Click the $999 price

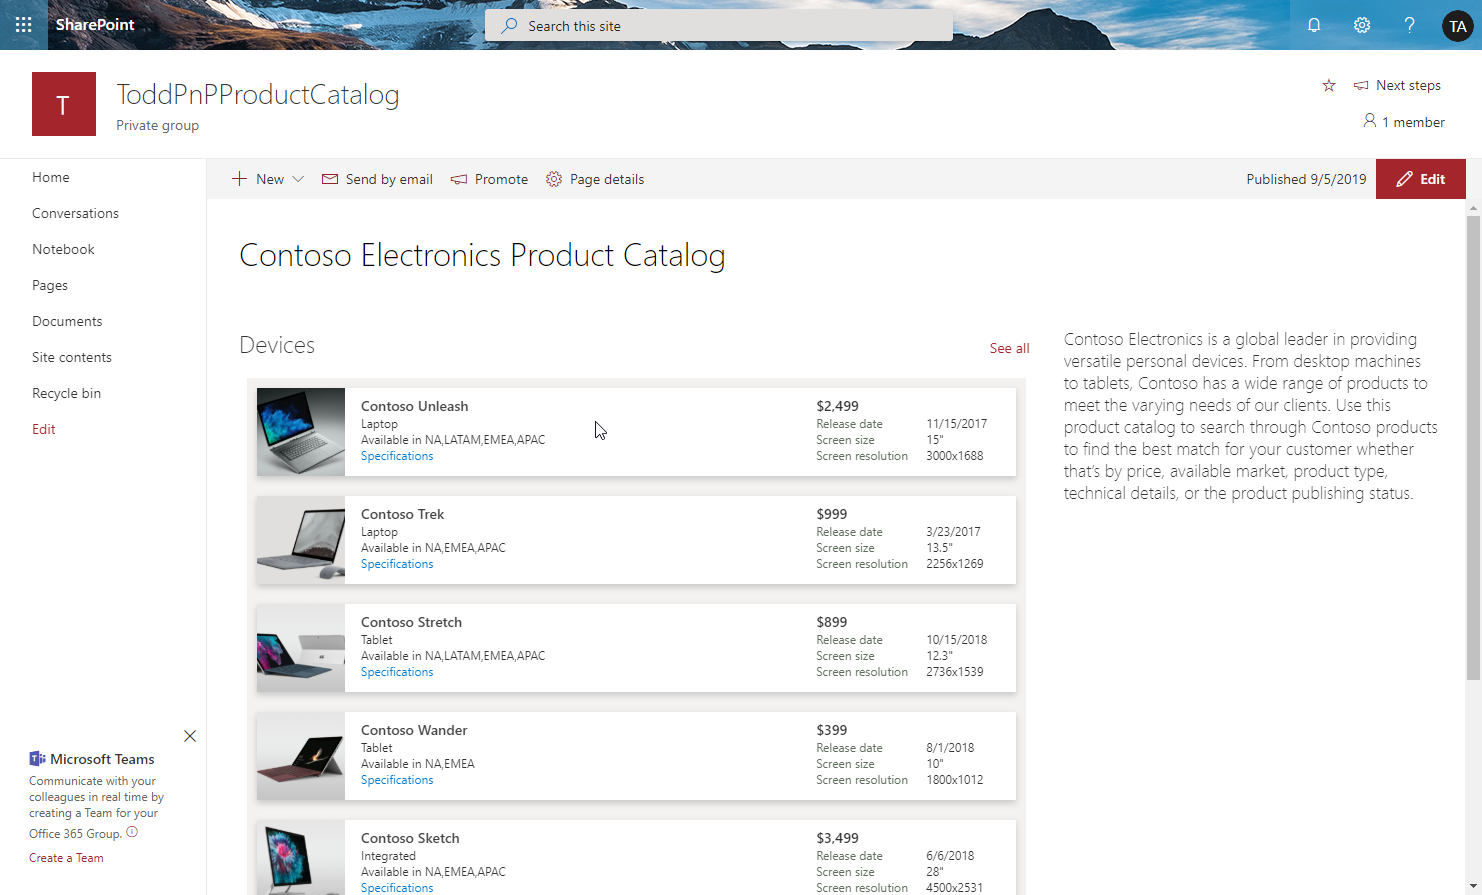click(x=831, y=514)
